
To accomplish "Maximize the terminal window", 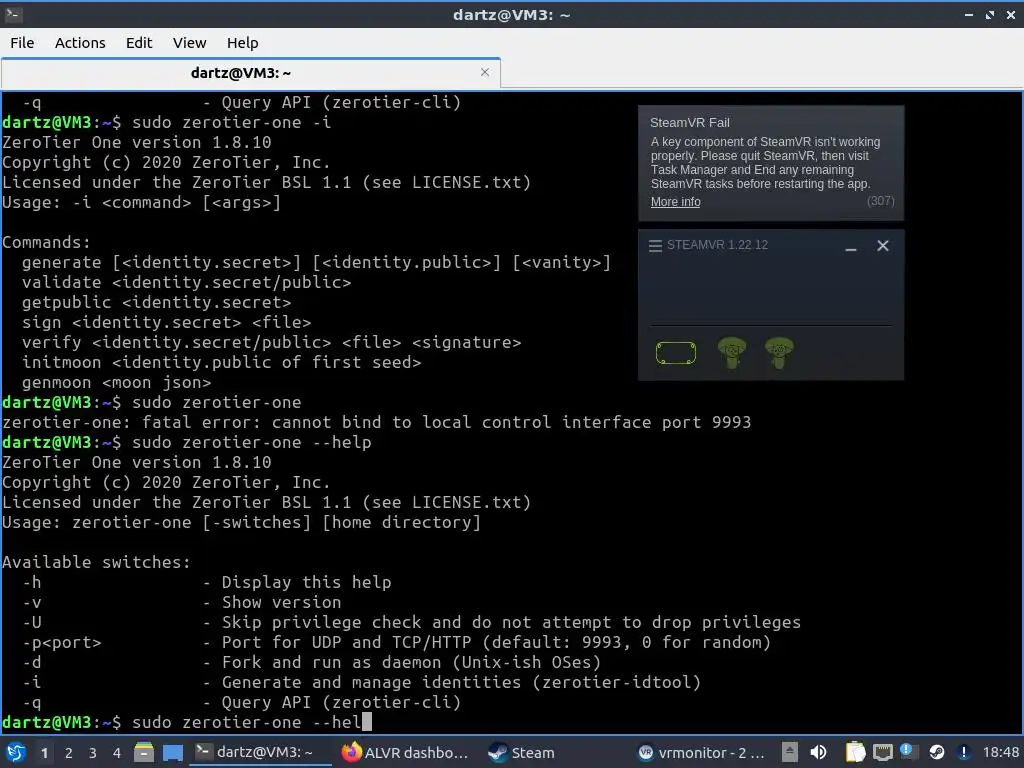I will 989,14.
